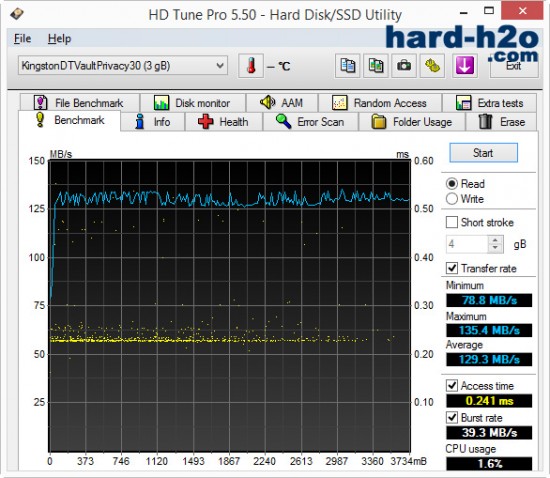Toggle the Burst rate checkbox
The height and width of the screenshot is (478, 550).
tap(452, 417)
